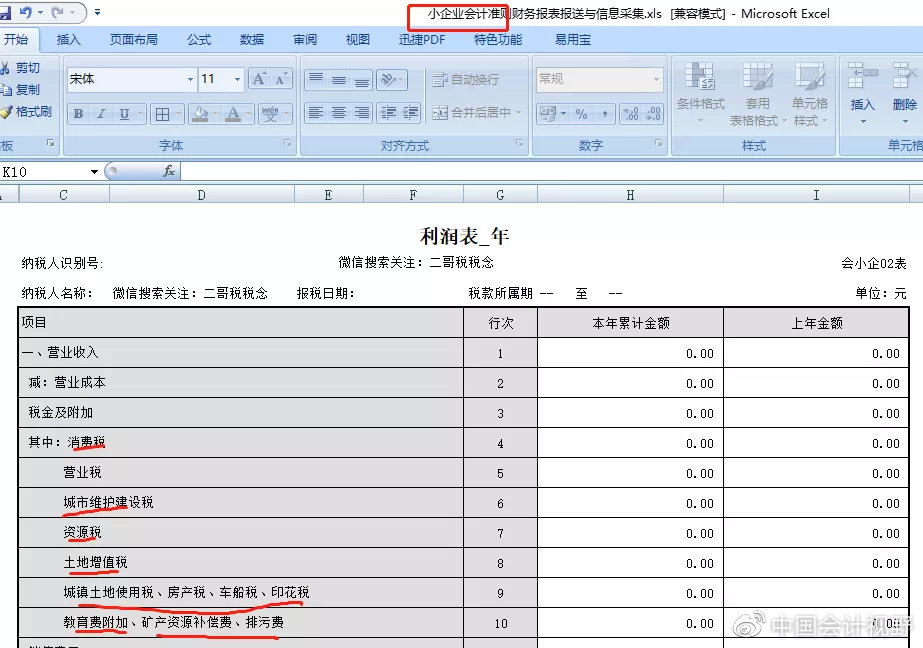The width and height of the screenshot is (923, 648).
Task: Click the borders icon
Action: [162, 114]
